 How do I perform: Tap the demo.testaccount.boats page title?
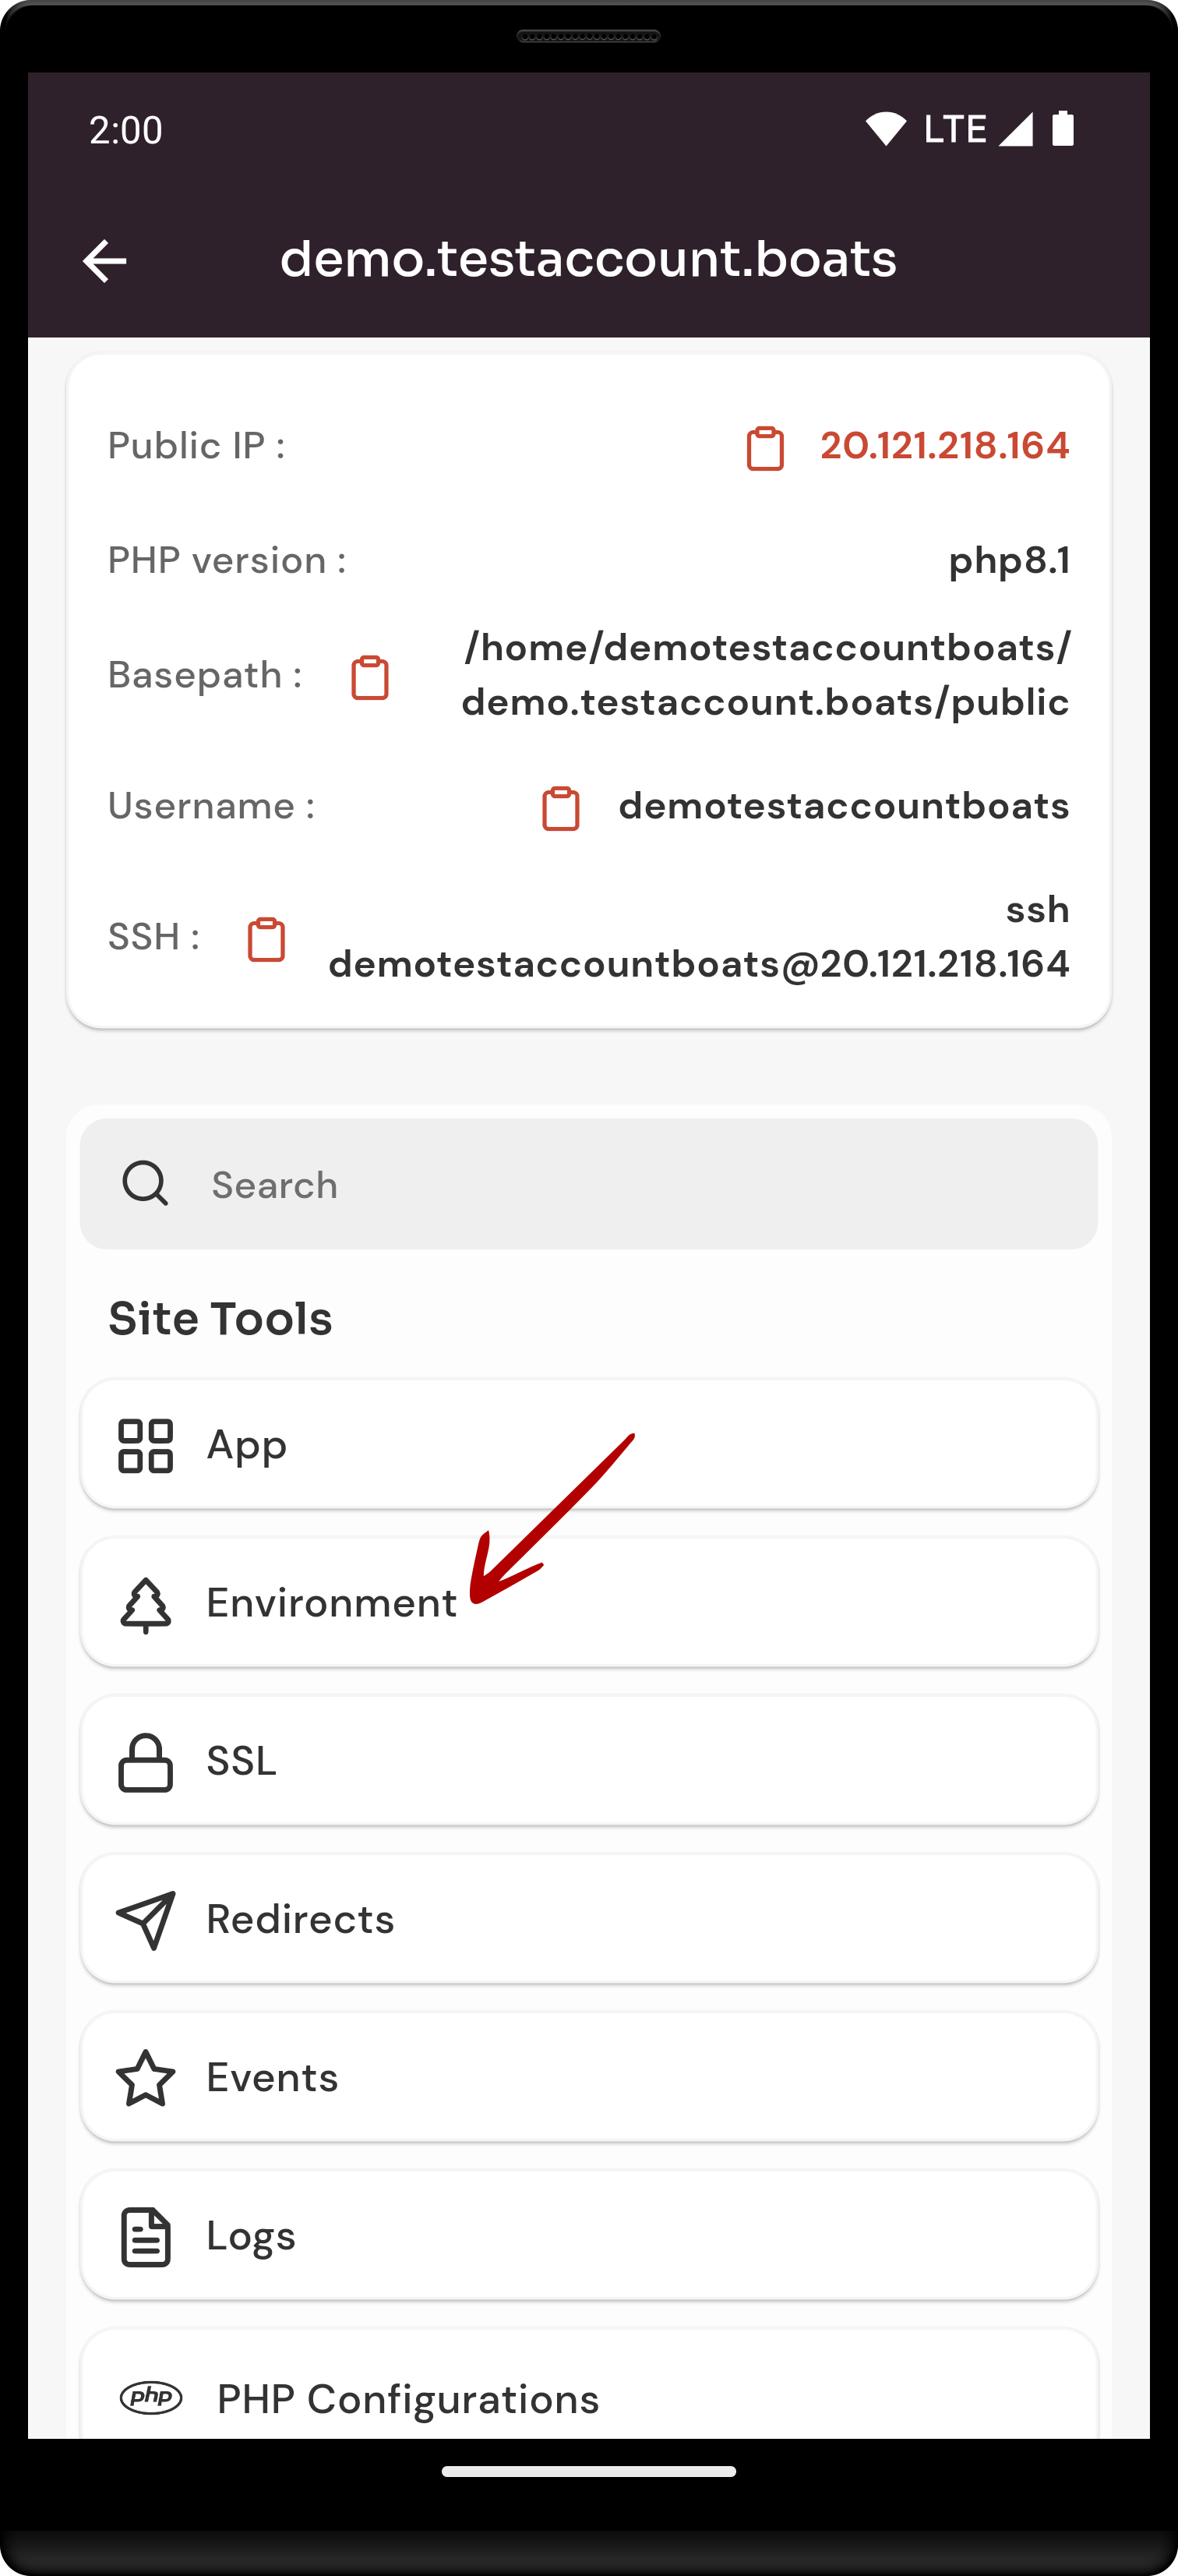tap(588, 259)
